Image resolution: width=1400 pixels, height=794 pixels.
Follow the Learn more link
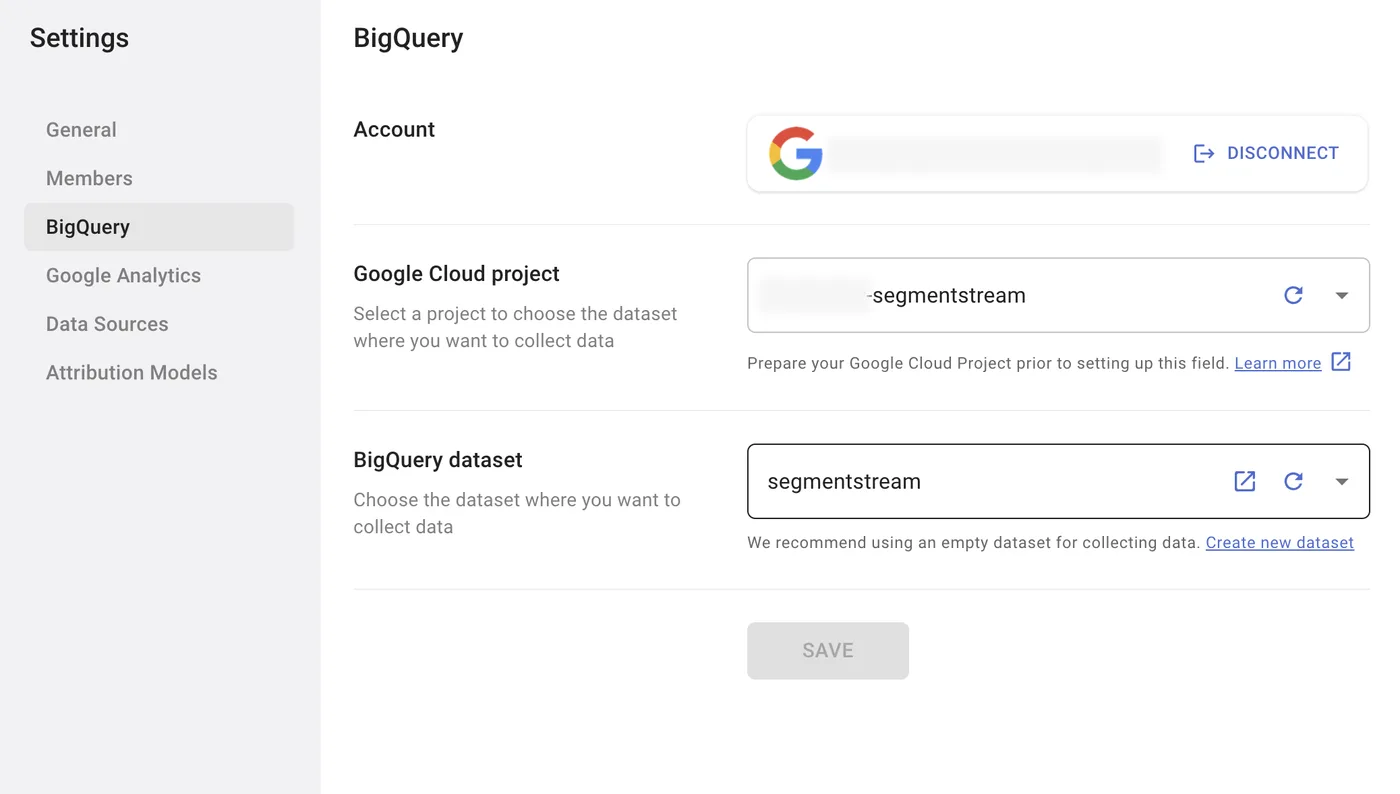pyautogui.click(x=1278, y=363)
